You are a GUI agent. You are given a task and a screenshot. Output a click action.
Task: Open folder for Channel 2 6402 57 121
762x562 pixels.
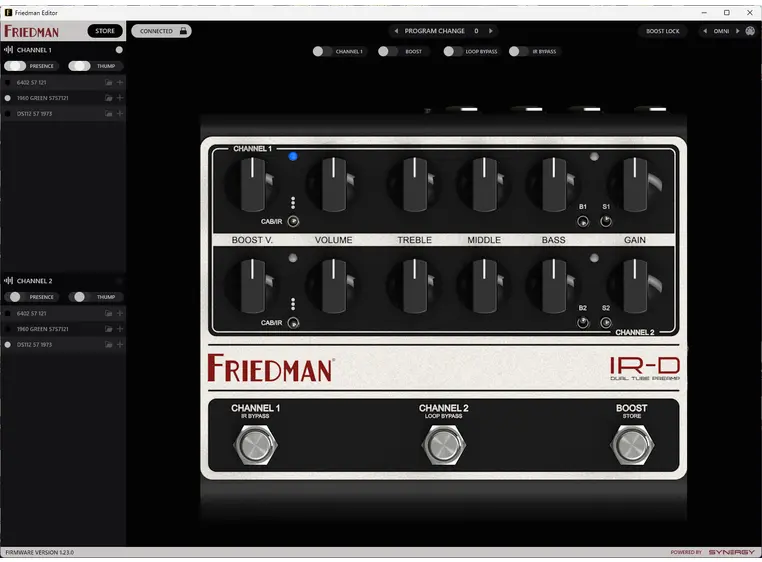[x=108, y=314]
